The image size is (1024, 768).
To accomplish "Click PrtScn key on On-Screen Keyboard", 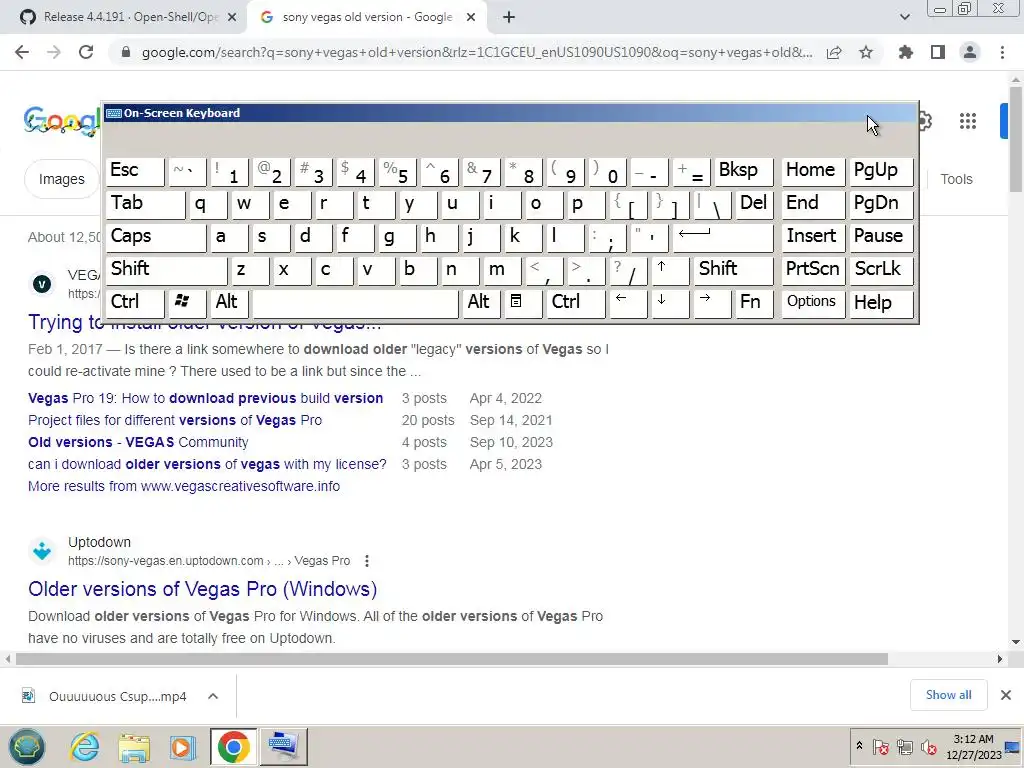I will pos(812,270).
